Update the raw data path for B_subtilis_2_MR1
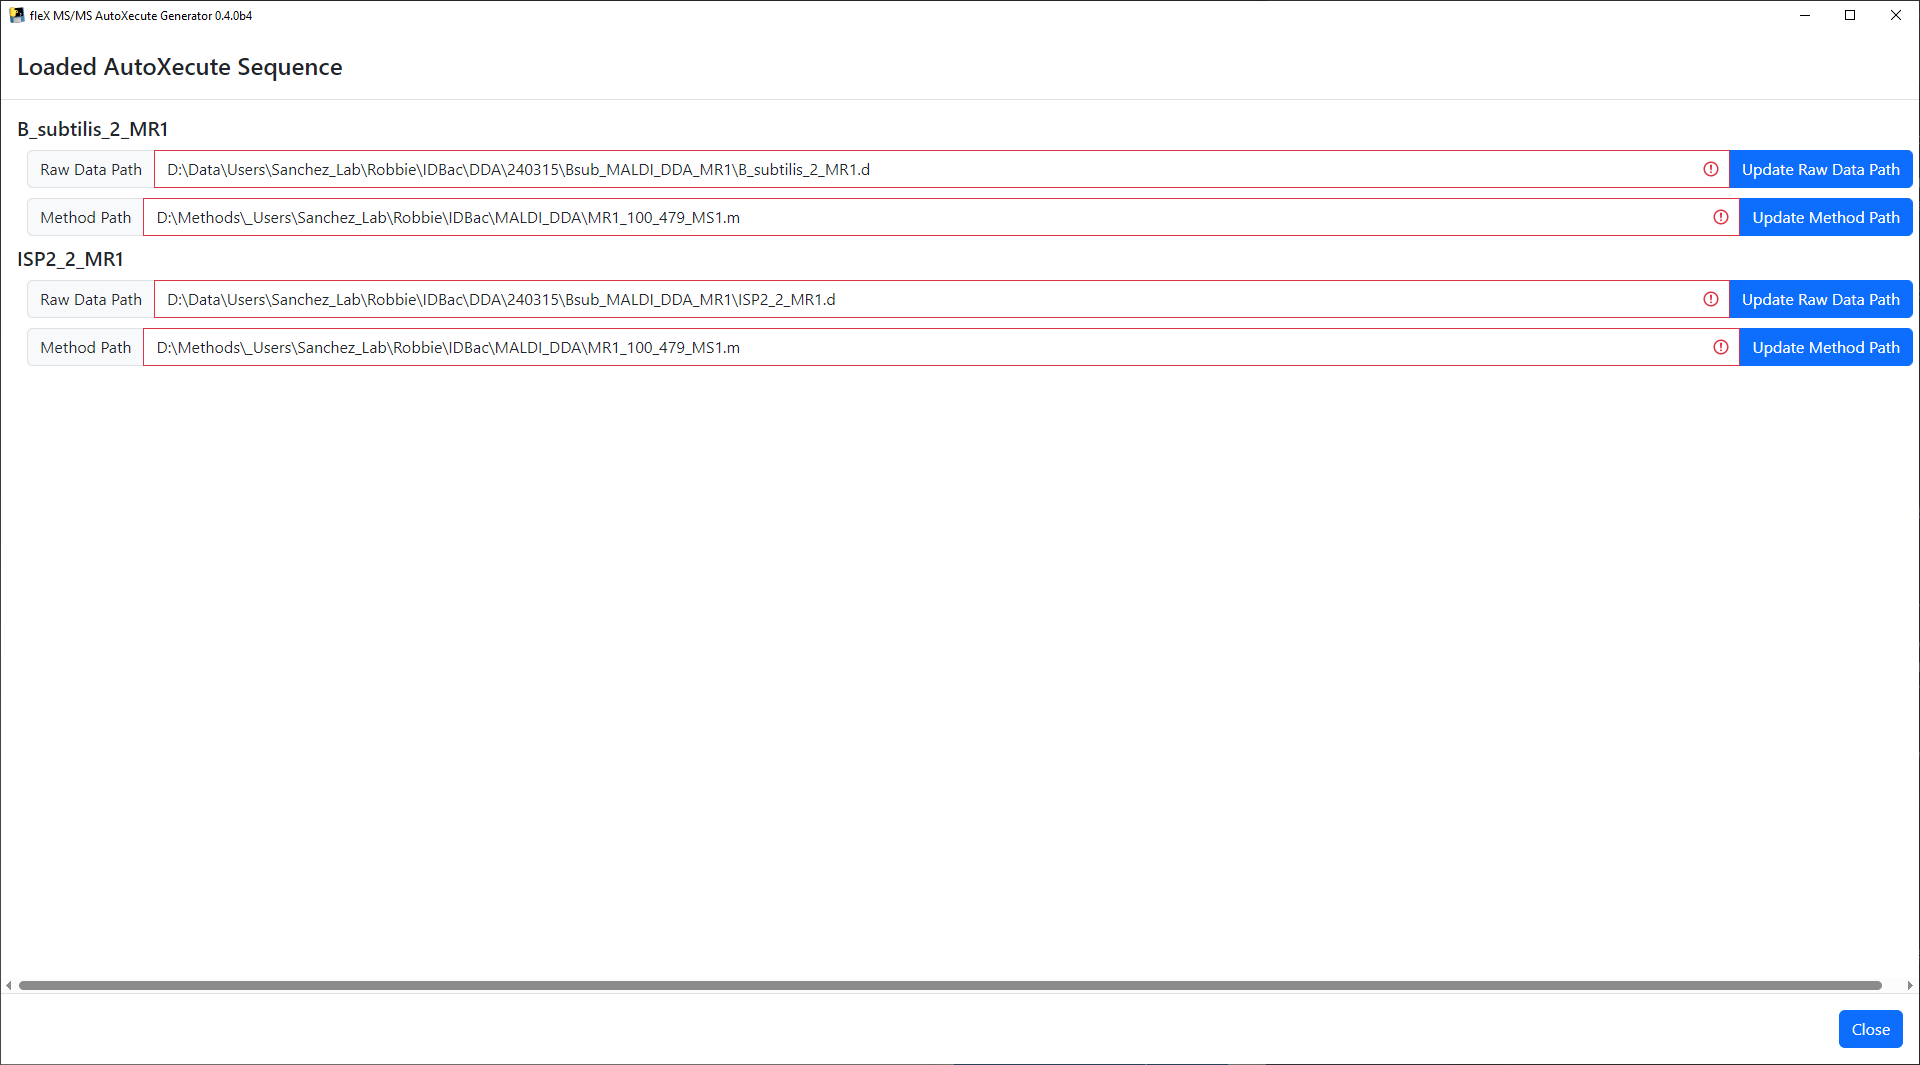Viewport: 1920px width, 1065px height. click(1820, 169)
